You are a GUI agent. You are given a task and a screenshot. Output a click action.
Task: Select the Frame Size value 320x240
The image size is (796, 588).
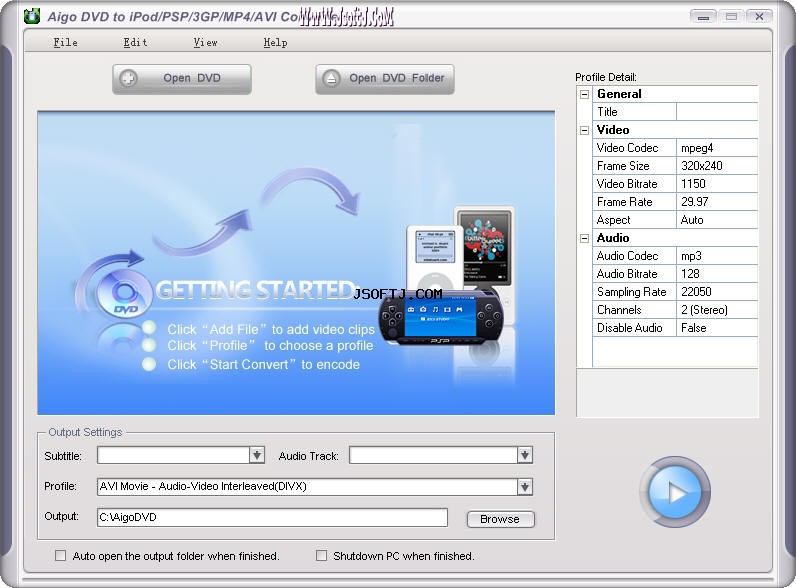[717, 166]
